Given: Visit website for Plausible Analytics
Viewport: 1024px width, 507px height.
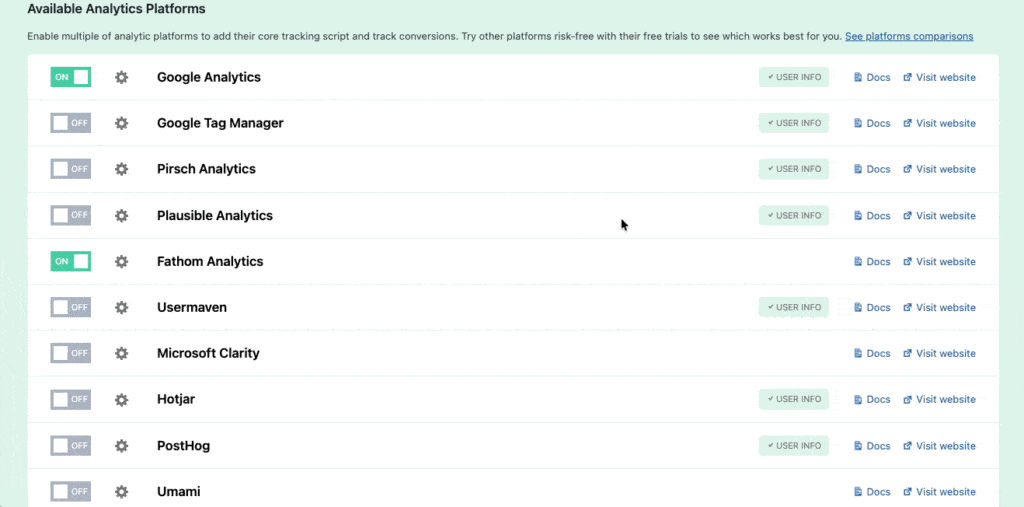Looking at the screenshot, I should (x=939, y=215).
